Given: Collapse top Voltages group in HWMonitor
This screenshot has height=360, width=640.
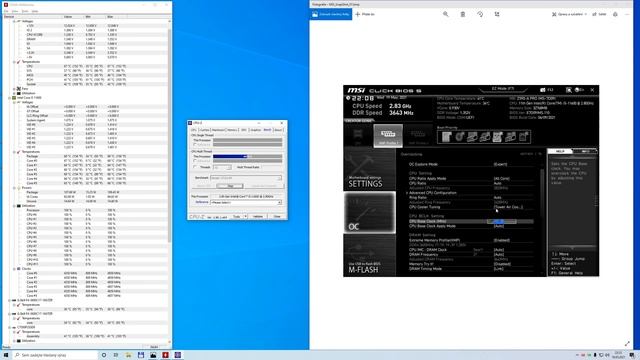Looking at the screenshot, I should coord(14,21).
